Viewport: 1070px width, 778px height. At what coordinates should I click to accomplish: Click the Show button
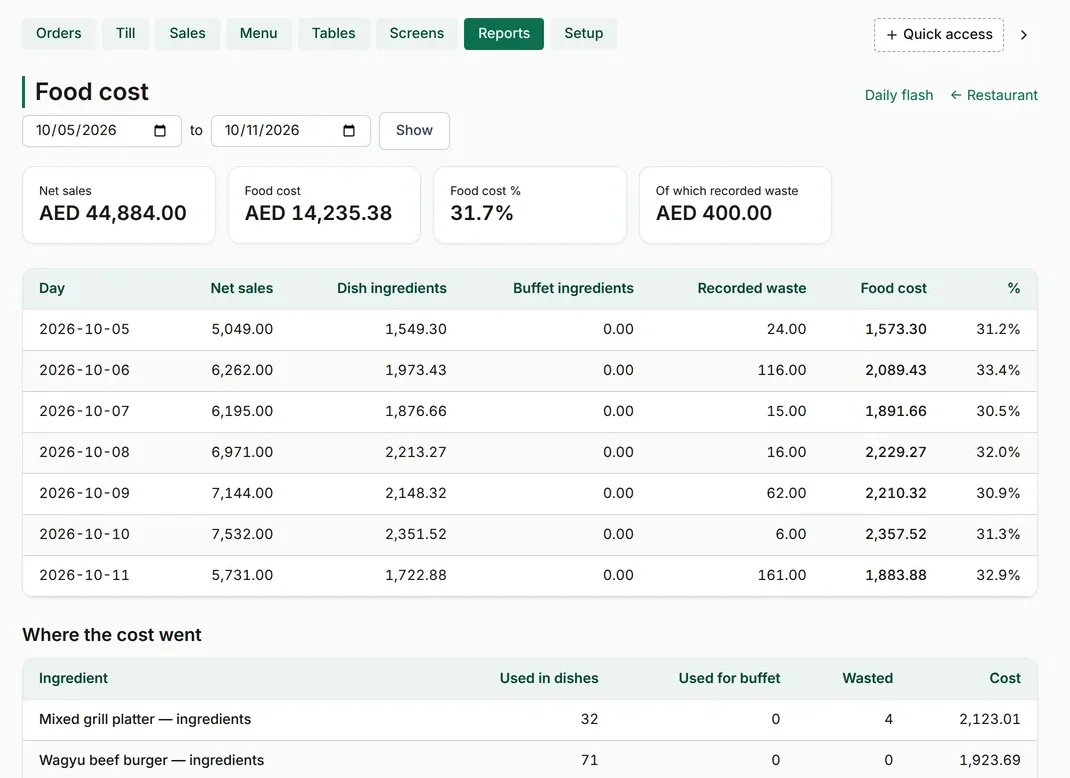[x=414, y=130]
